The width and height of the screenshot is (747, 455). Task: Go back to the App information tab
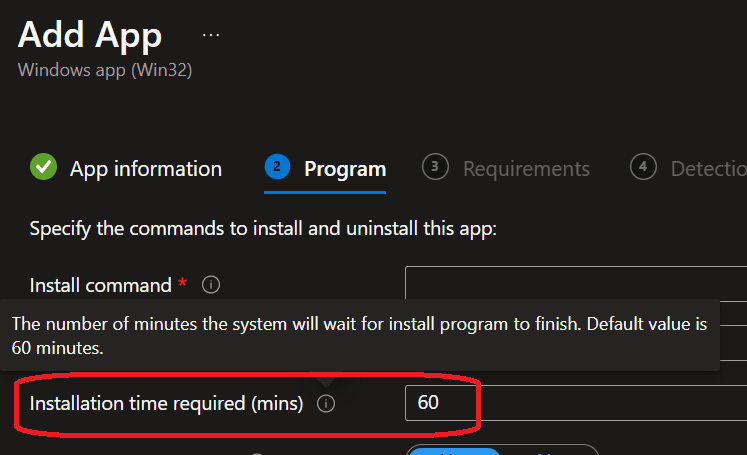145,168
